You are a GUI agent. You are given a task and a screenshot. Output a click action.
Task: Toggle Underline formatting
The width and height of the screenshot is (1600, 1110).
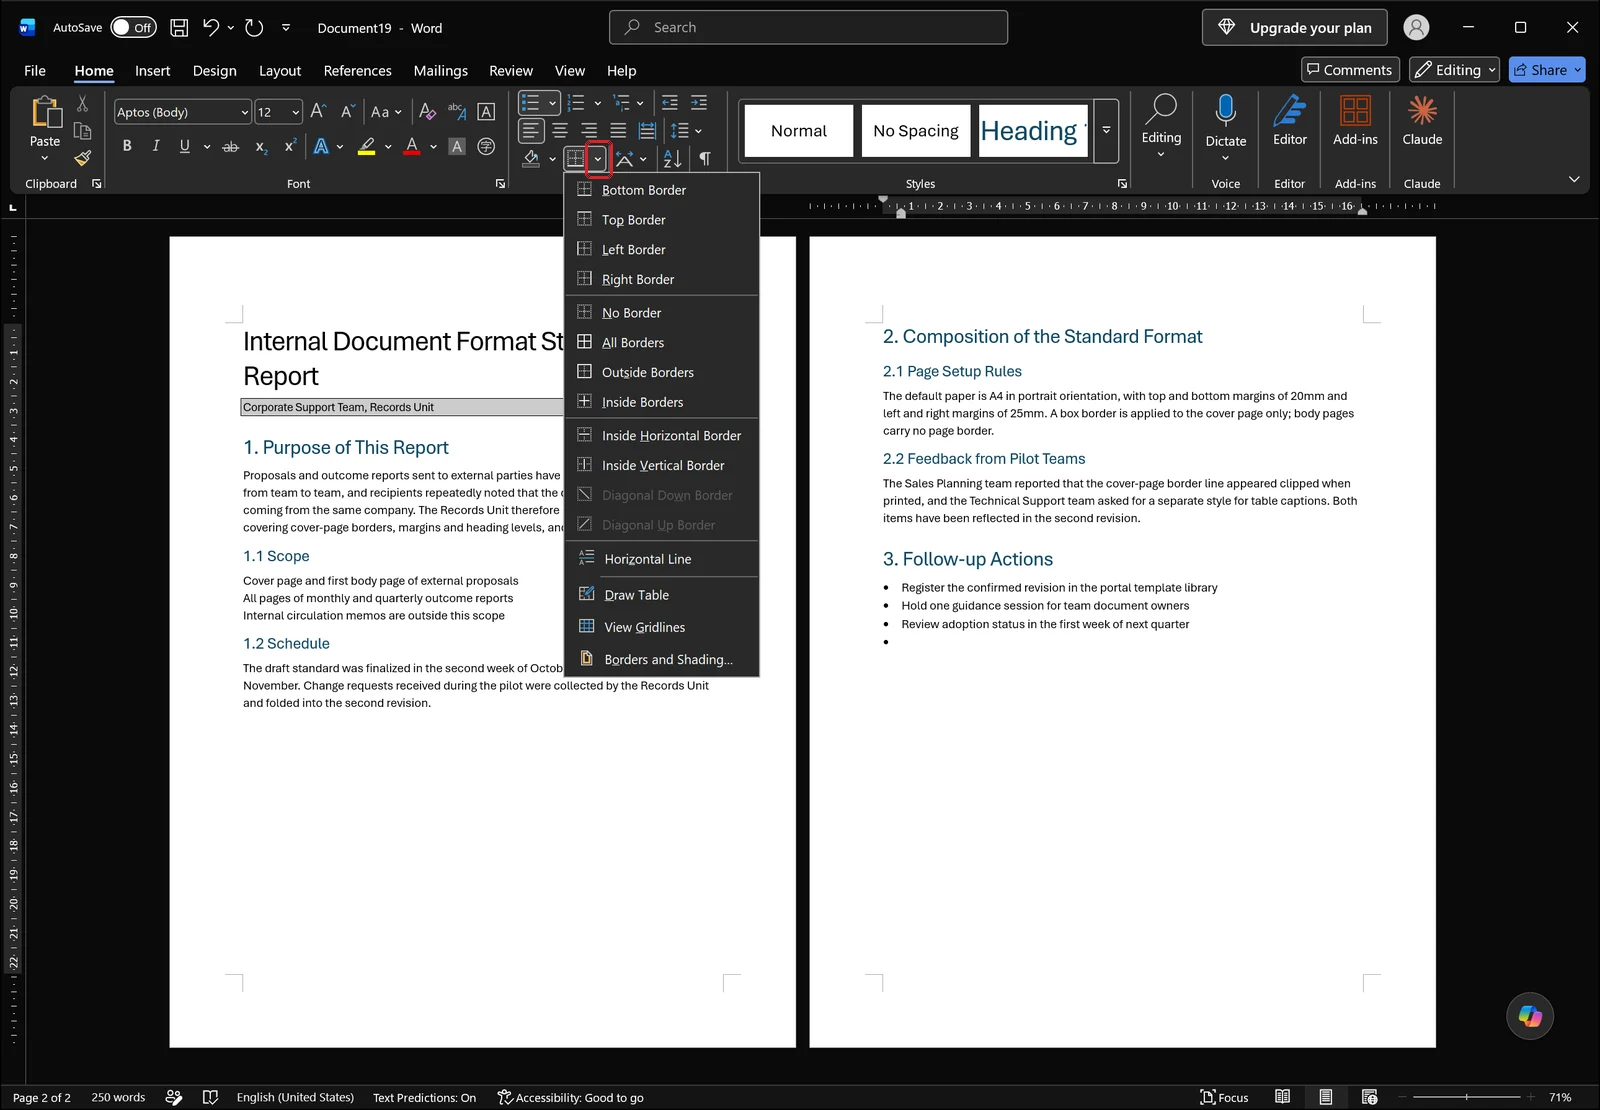click(184, 146)
